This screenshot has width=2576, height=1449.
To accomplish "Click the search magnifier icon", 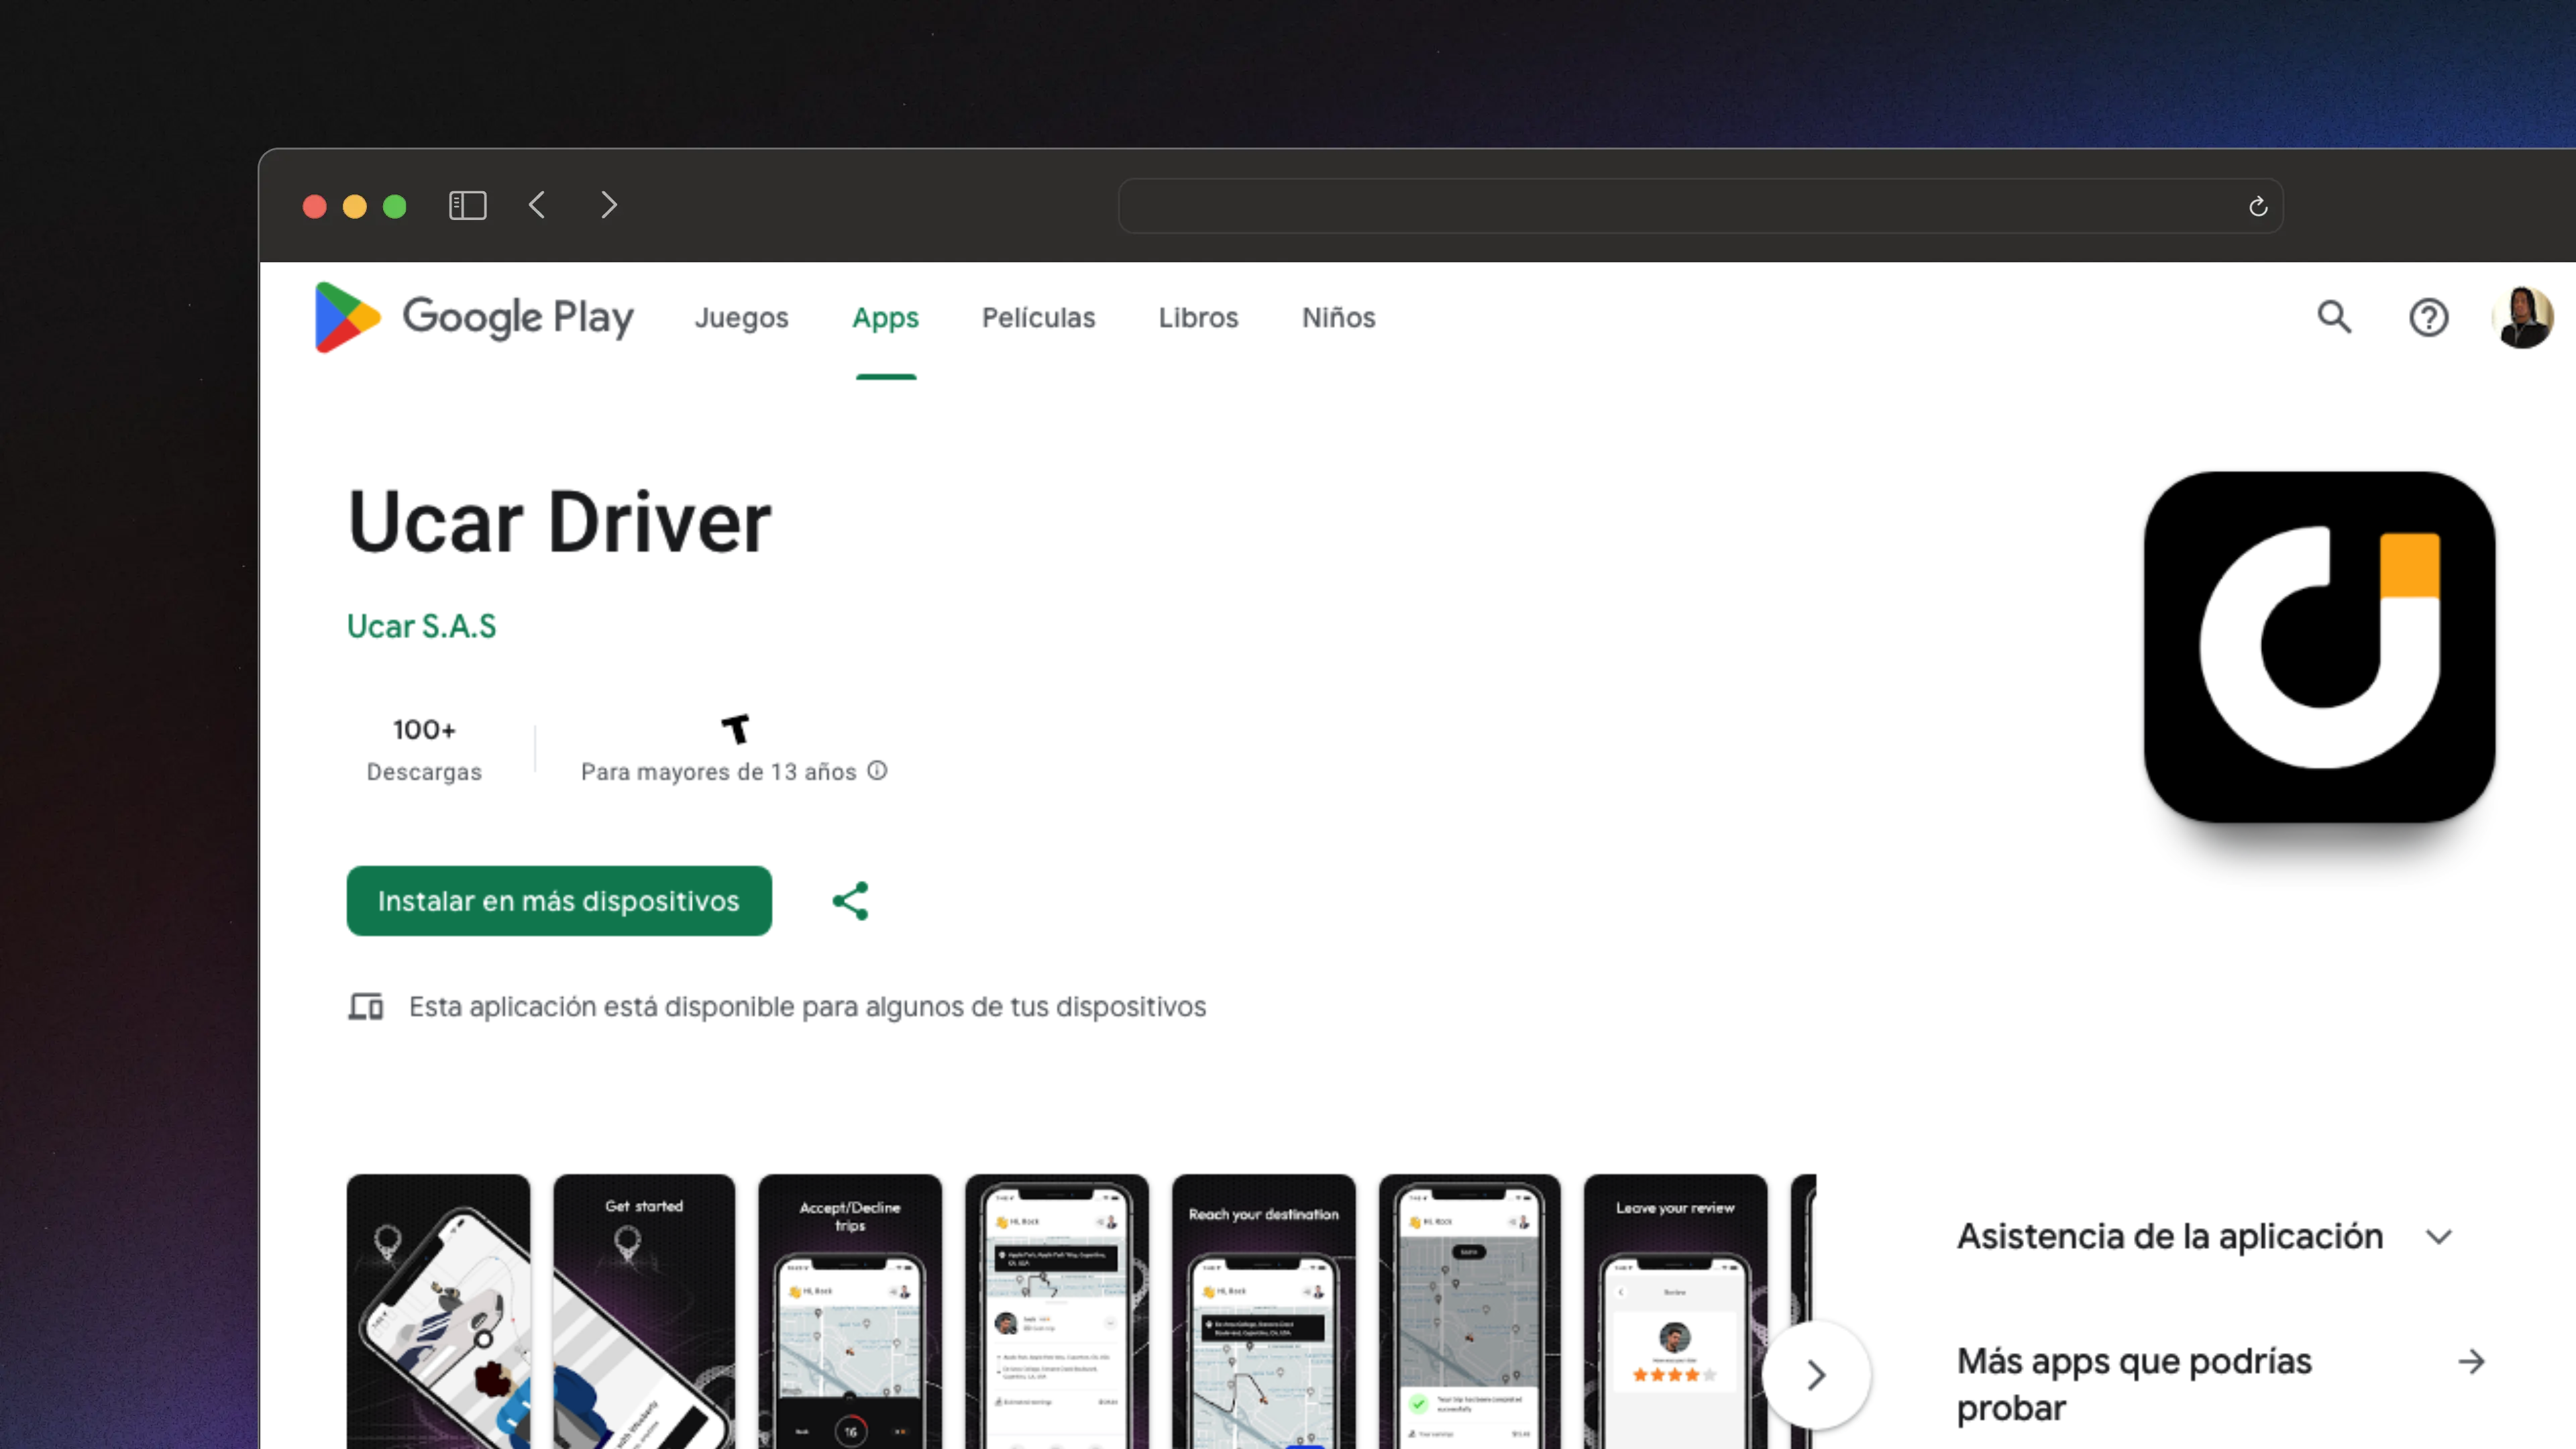I will coord(2334,317).
